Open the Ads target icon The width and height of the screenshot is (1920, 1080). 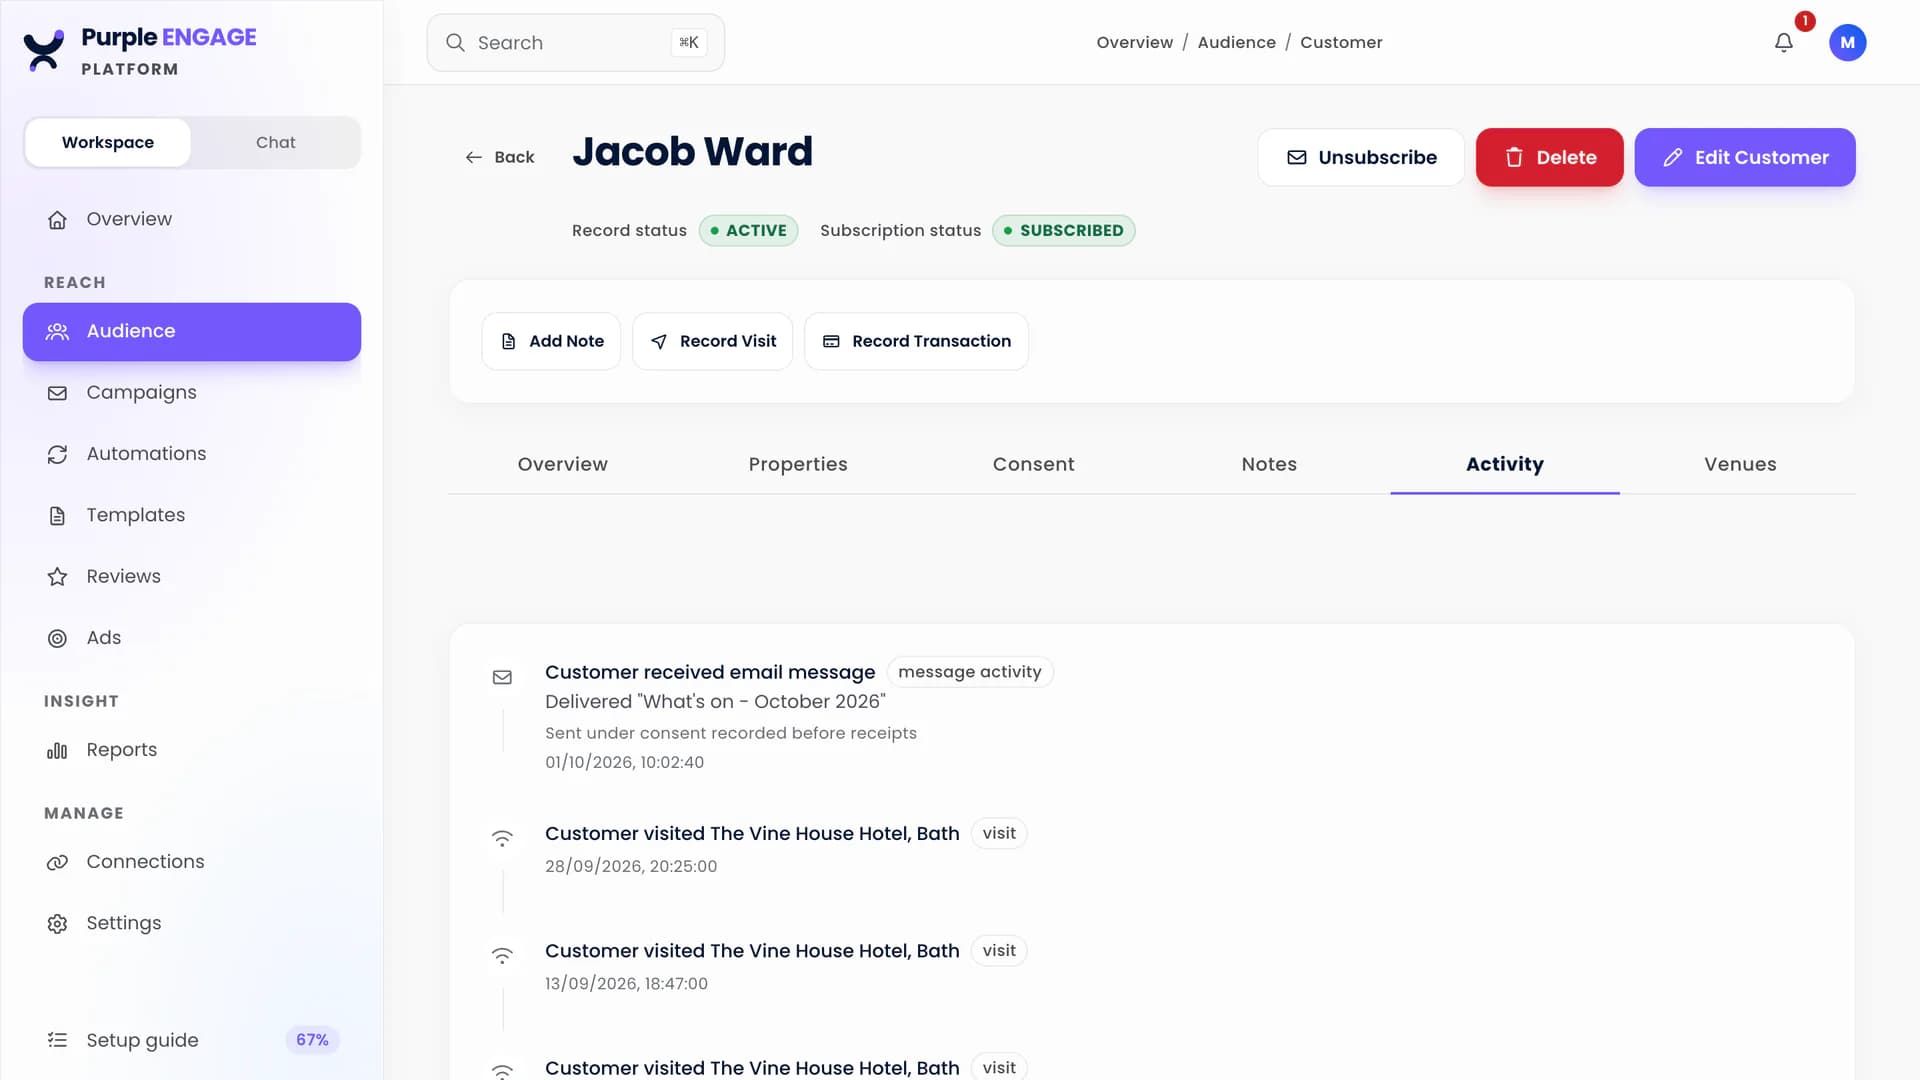(x=57, y=638)
